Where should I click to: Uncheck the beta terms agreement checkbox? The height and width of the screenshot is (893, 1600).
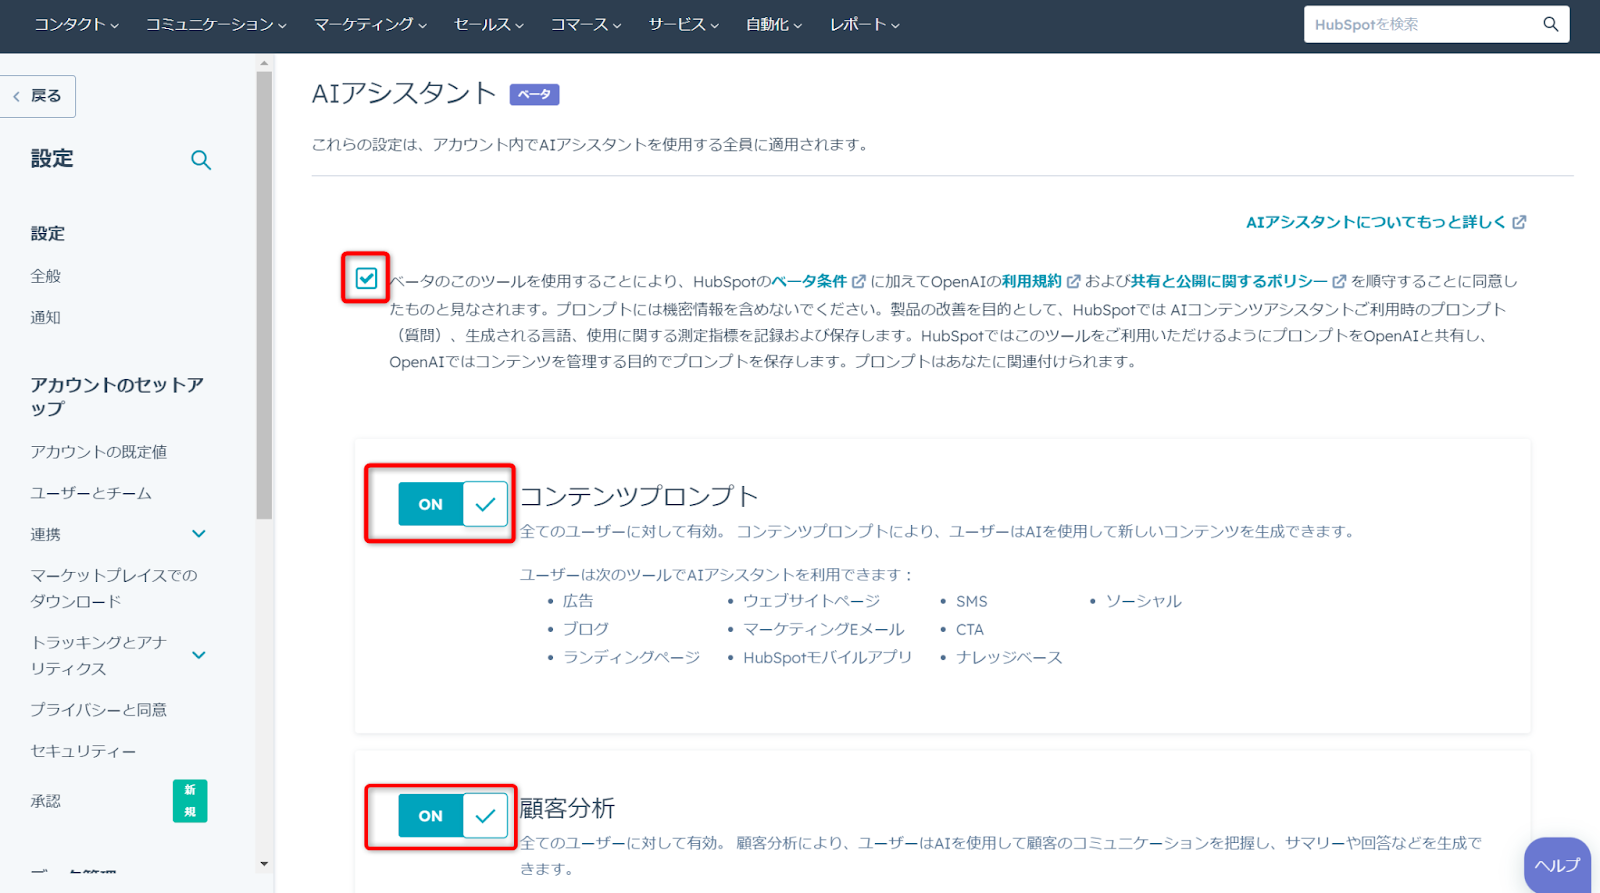(366, 278)
